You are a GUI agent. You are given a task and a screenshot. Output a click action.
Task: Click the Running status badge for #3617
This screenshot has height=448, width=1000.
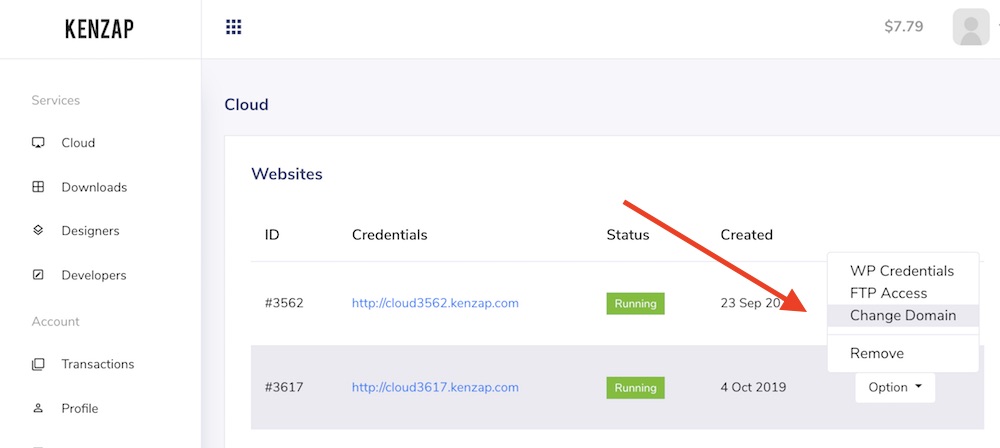(x=635, y=387)
